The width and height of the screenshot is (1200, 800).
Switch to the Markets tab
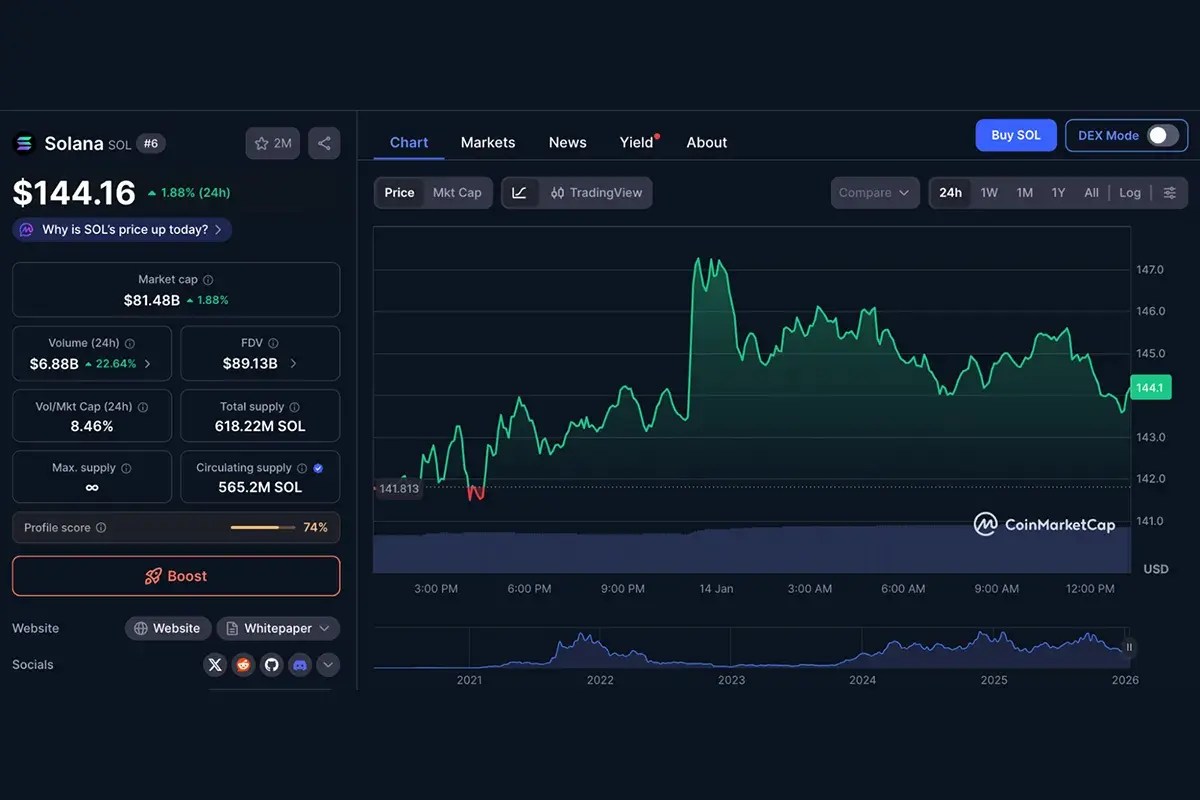(x=488, y=142)
